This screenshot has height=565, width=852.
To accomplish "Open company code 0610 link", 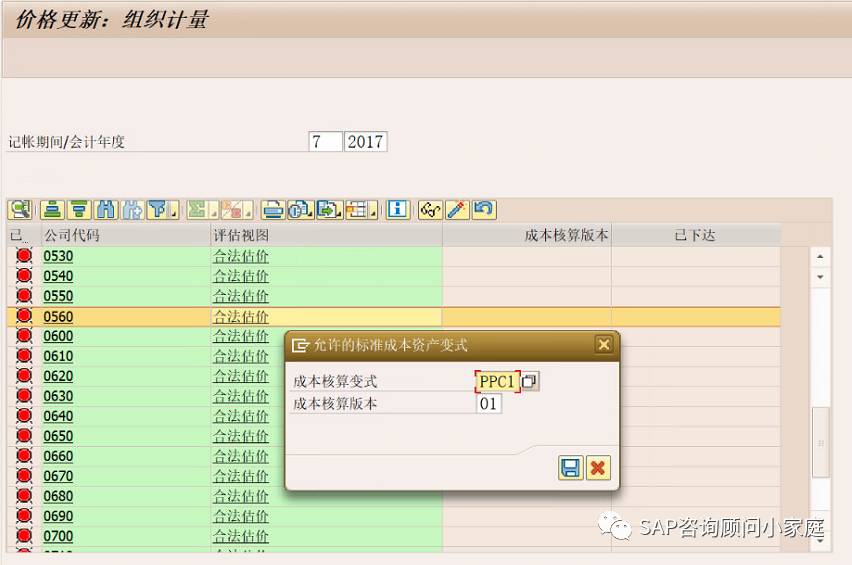I will click(58, 356).
